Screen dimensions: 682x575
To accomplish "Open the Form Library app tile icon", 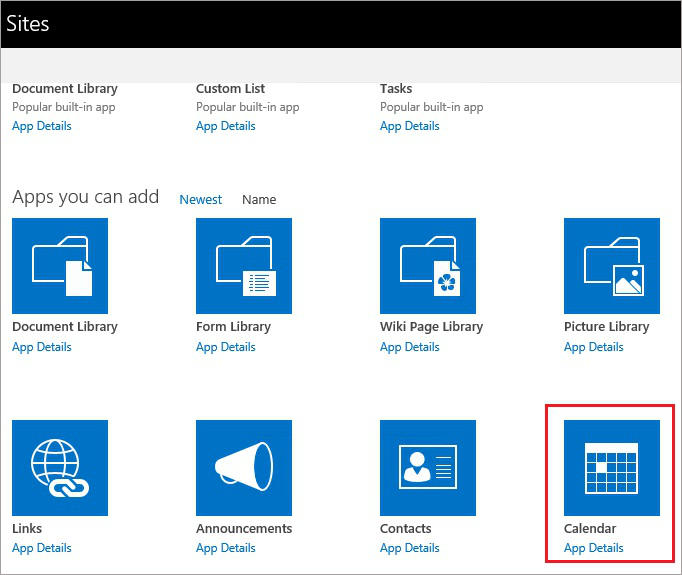I will click(244, 266).
